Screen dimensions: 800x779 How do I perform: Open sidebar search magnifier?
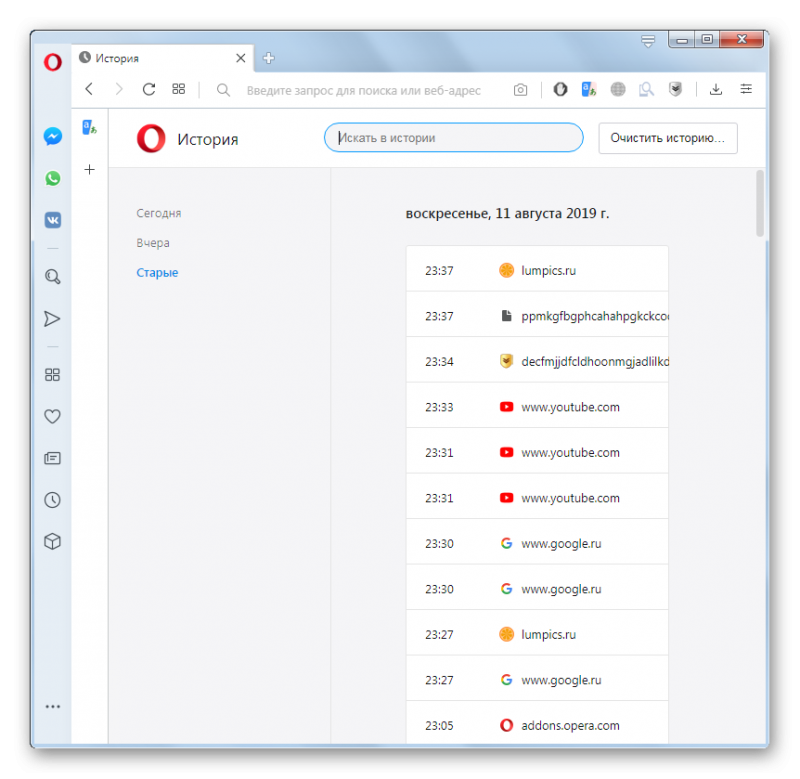click(53, 277)
